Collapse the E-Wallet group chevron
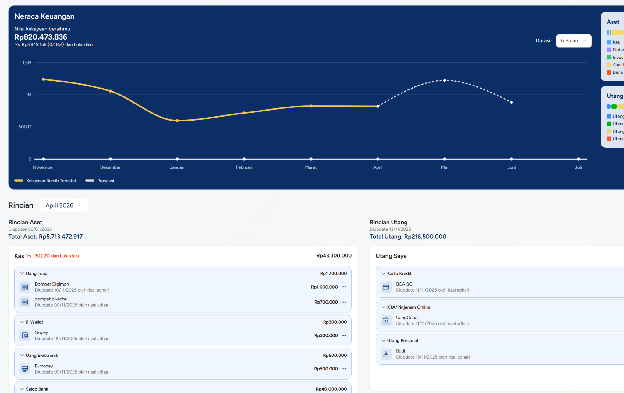The width and height of the screenshot is (624, 393). [x=22, y=322]
